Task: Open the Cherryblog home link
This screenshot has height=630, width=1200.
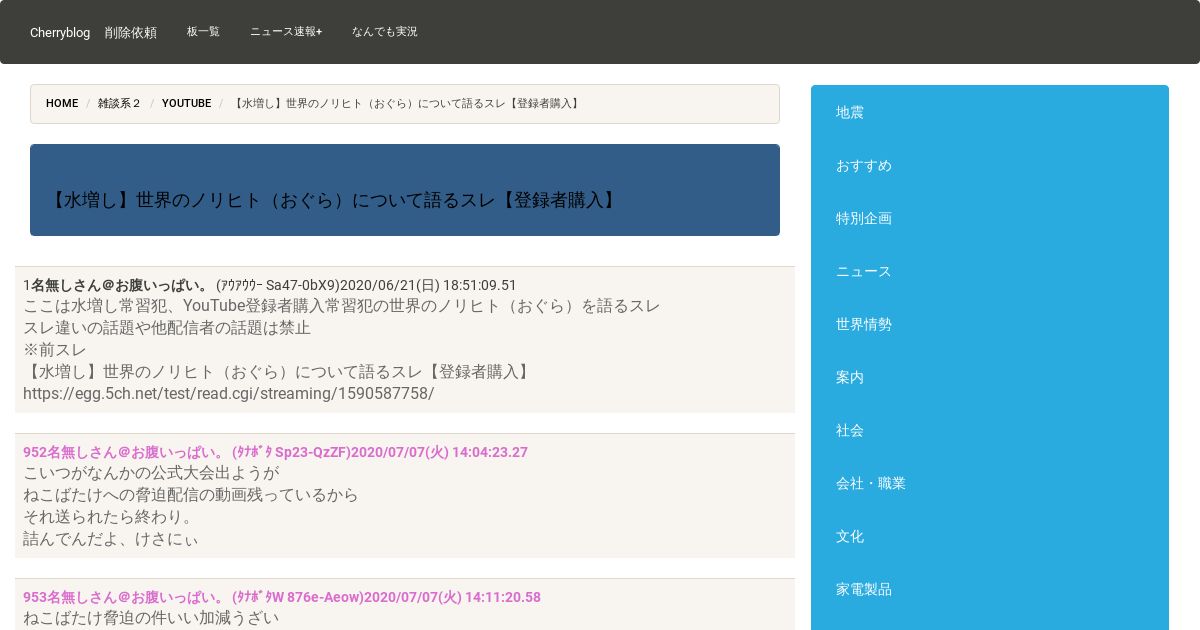Action: click(60, 32)
